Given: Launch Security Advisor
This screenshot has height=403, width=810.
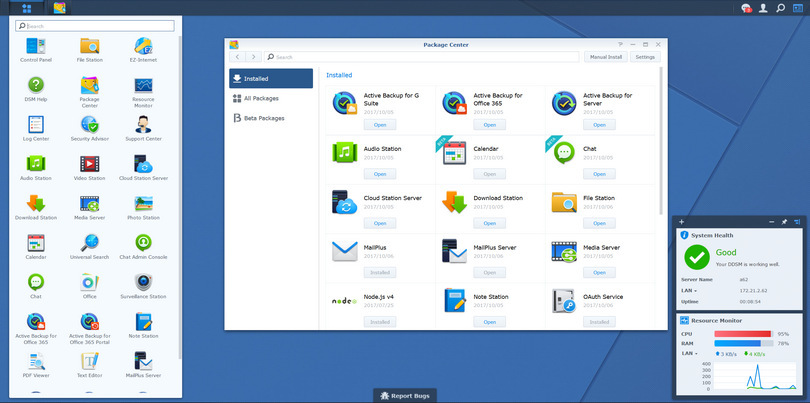Looking at the screenshot, I should 89,129.
